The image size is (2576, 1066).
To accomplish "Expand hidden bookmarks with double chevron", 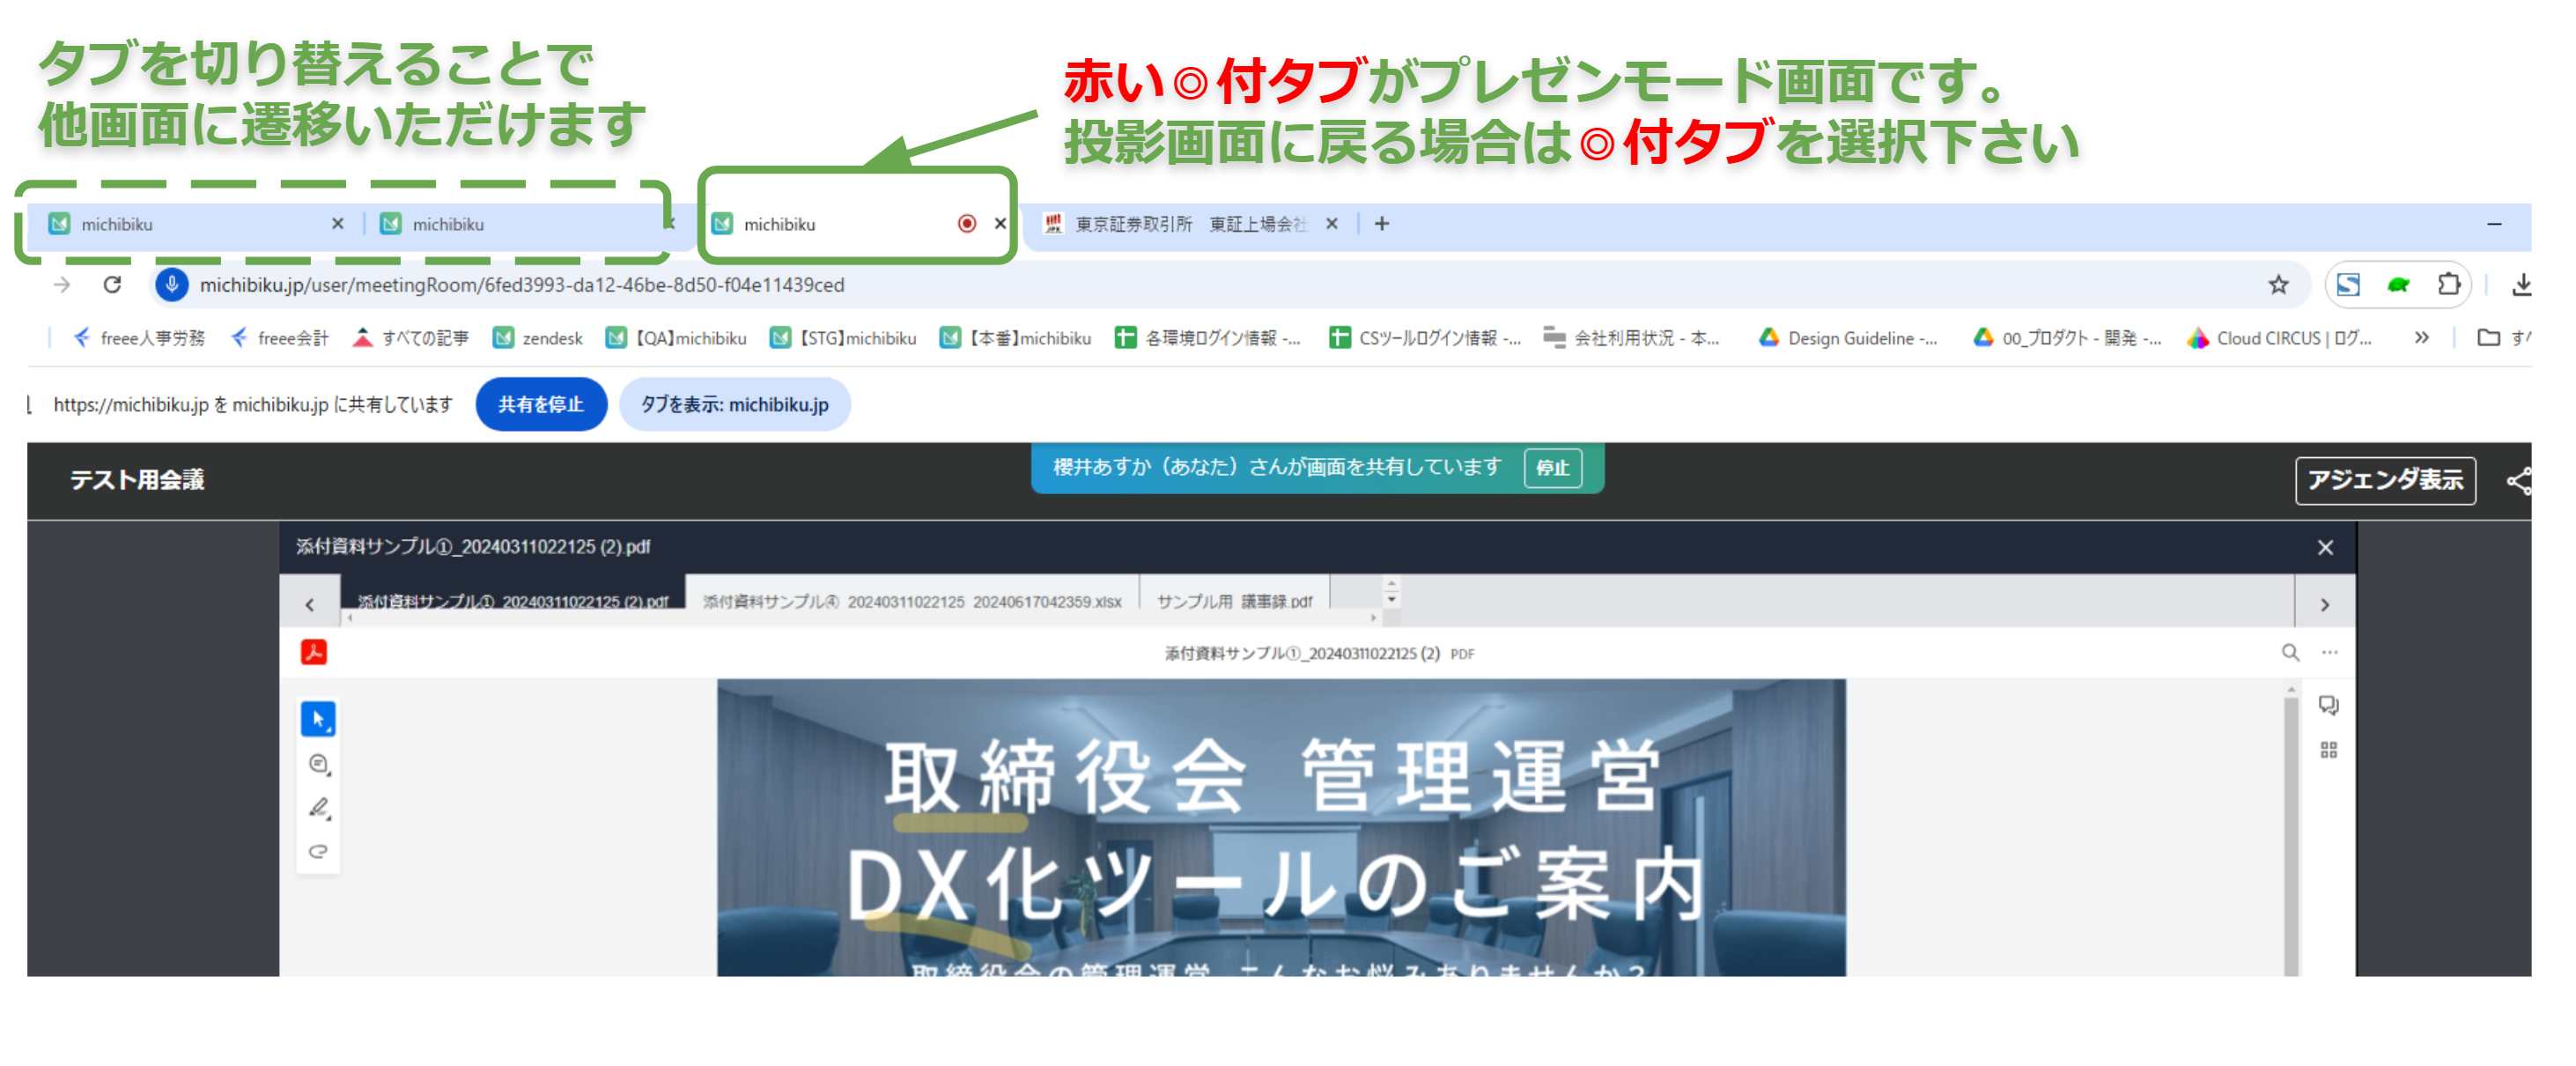I will [x=2421, y=338].
